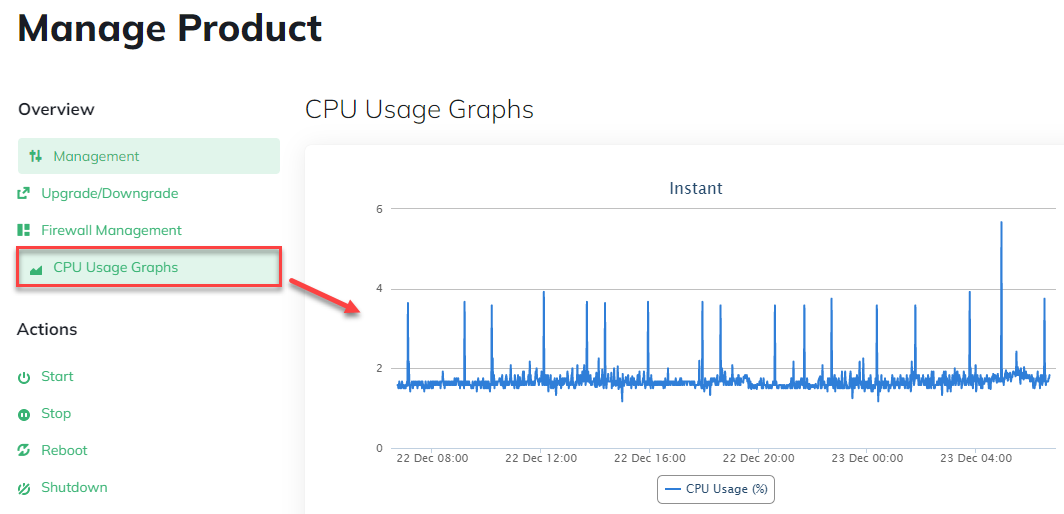
Task: Click the blue legend line swatch
Action: [x=672, y=489]
